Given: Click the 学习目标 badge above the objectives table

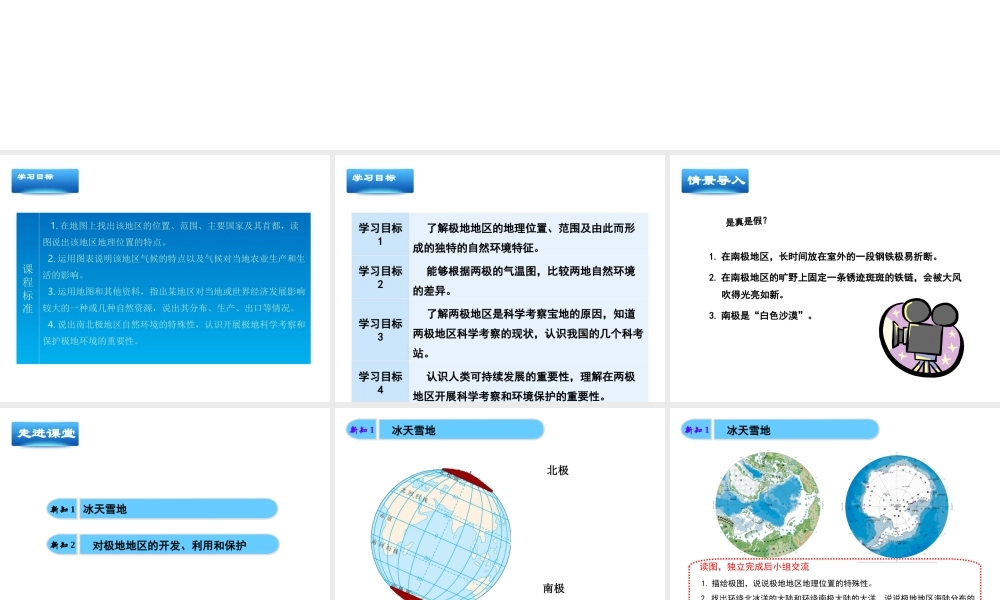Looking at the screenshot, I should [x=380, y=180].
